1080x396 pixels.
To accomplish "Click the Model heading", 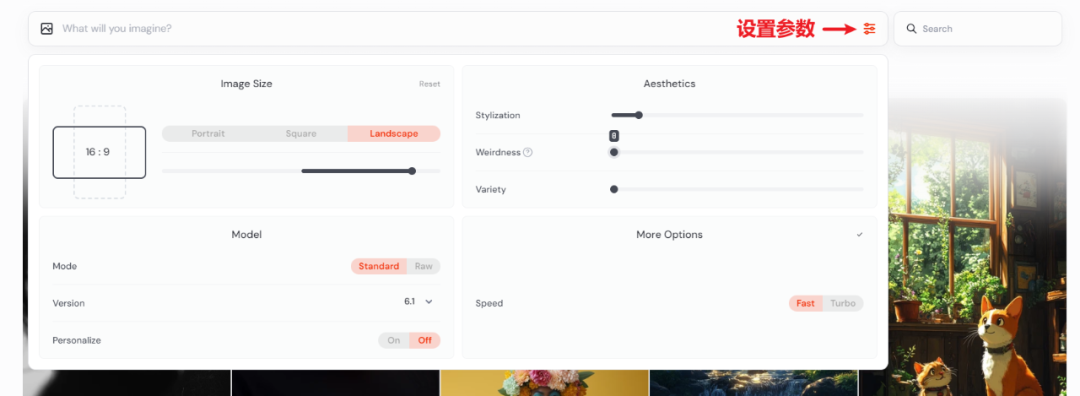I will pyautogui.click(x=246, y=235).
